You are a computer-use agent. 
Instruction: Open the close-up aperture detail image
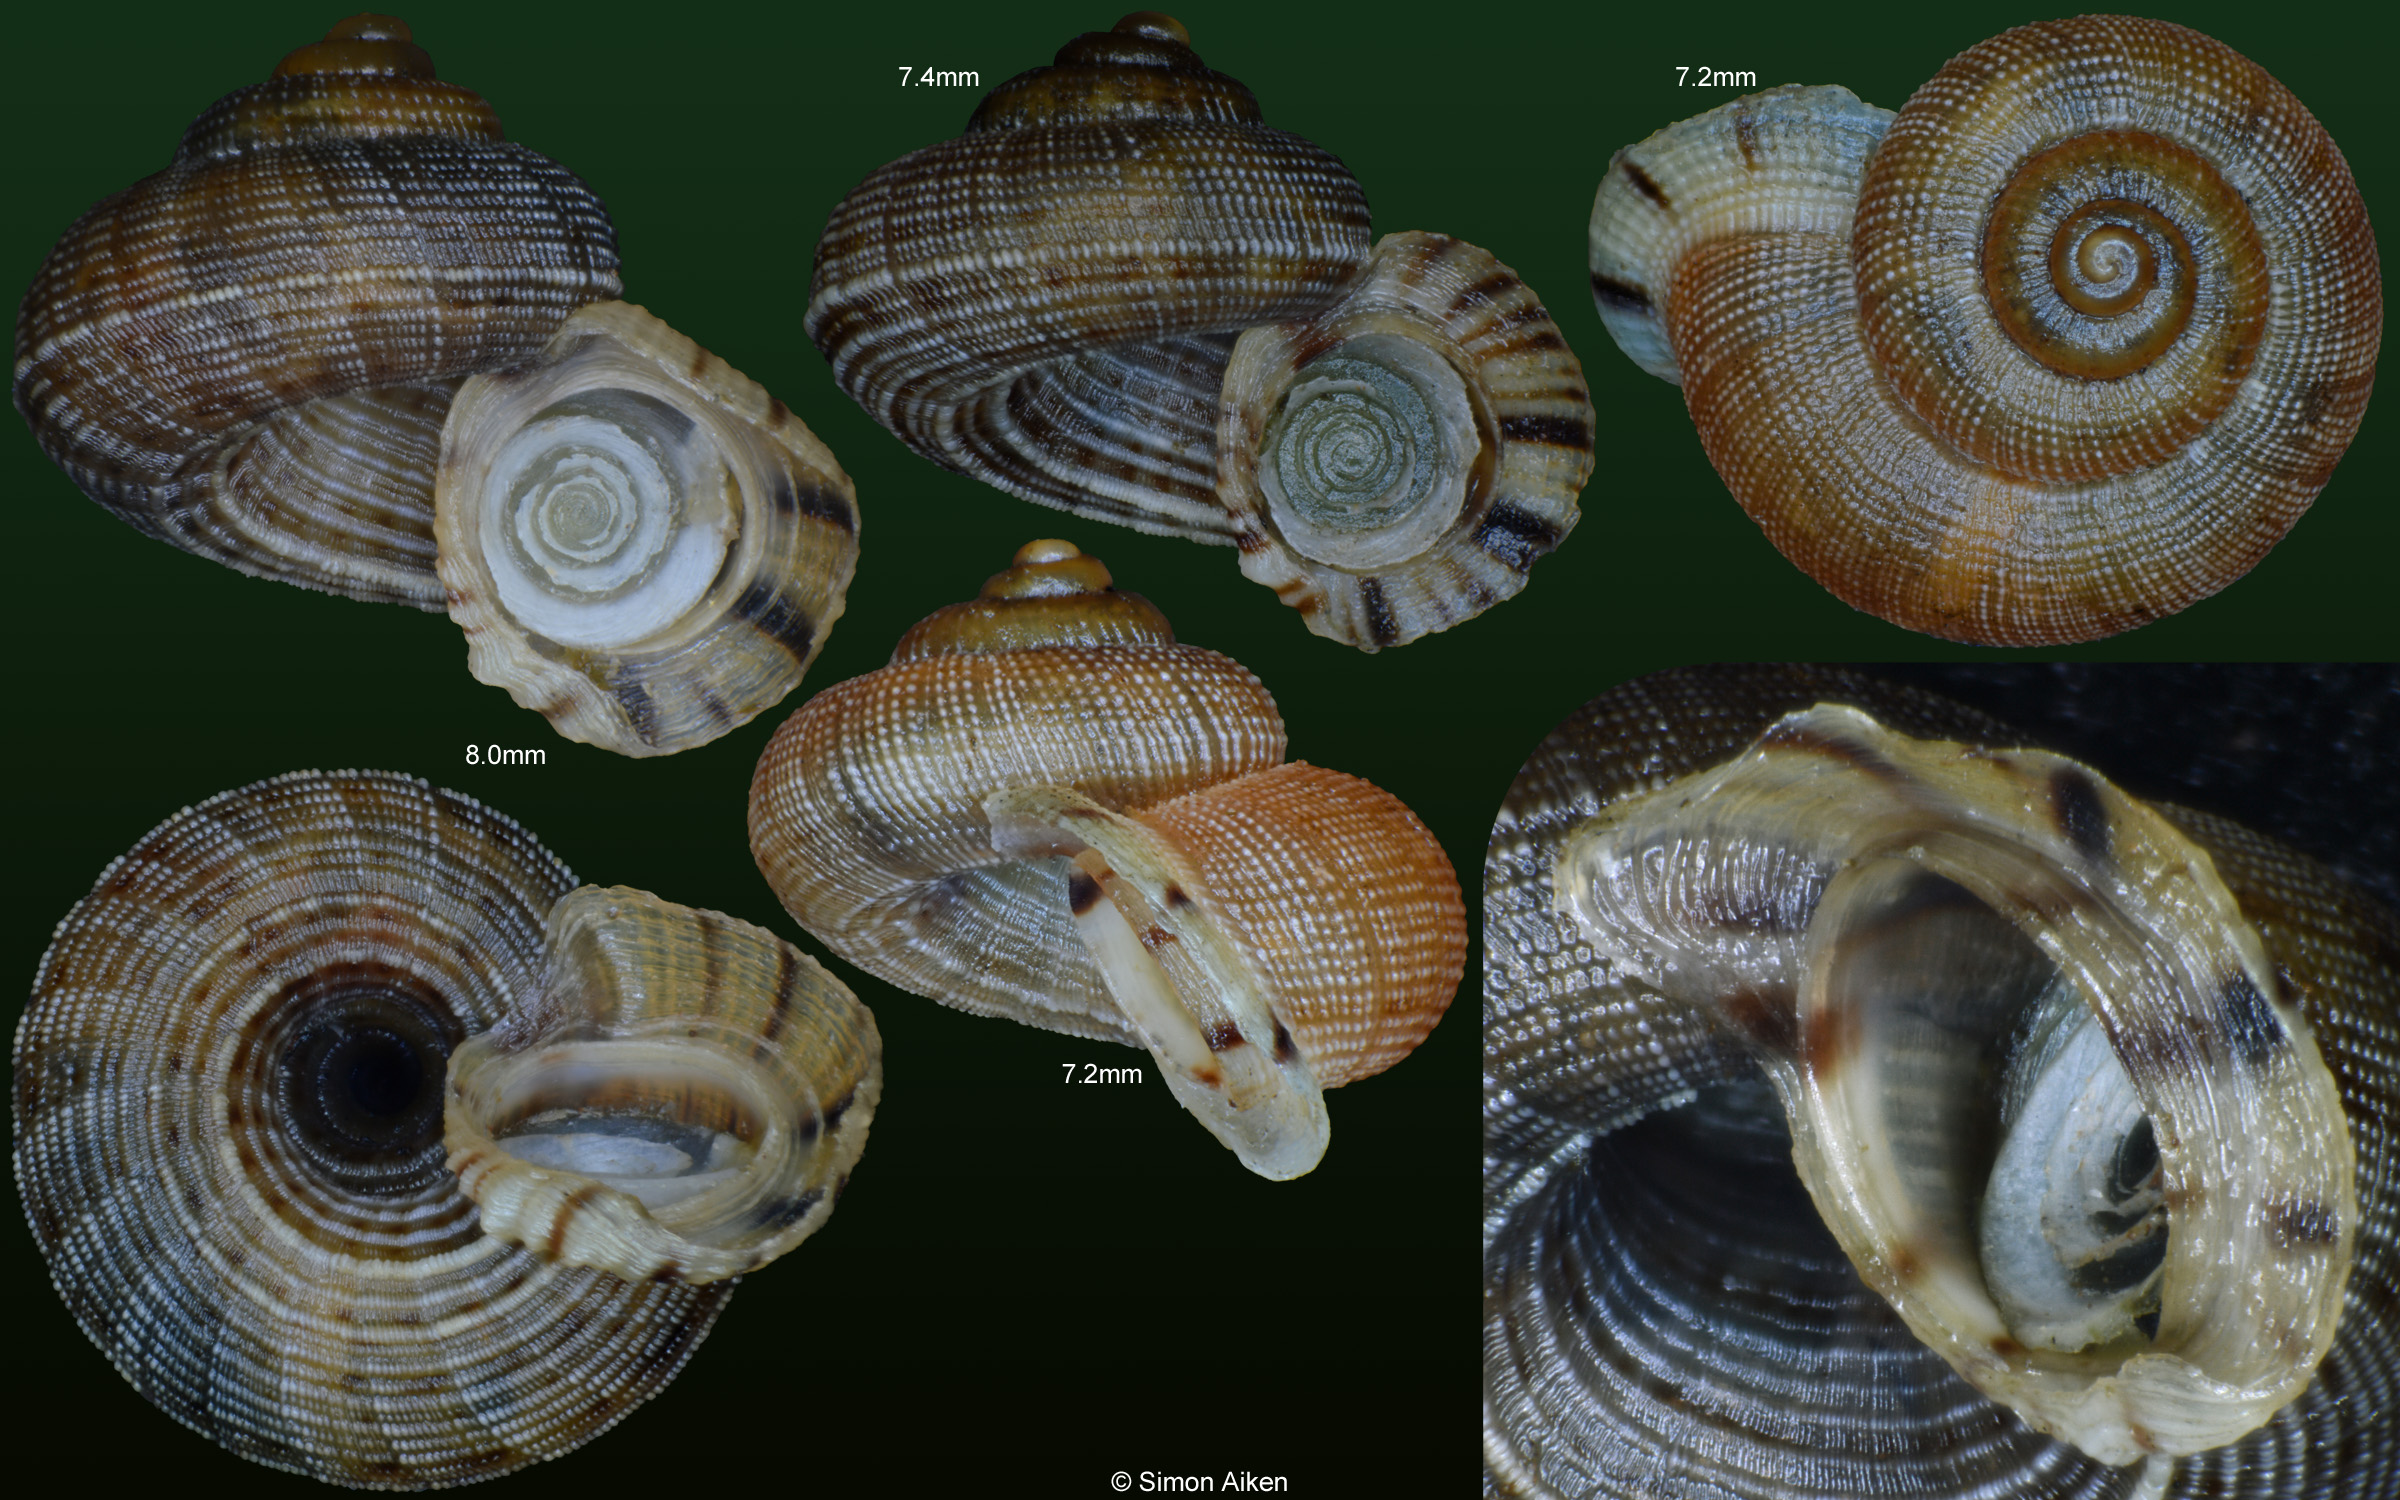point(1941,1081)
